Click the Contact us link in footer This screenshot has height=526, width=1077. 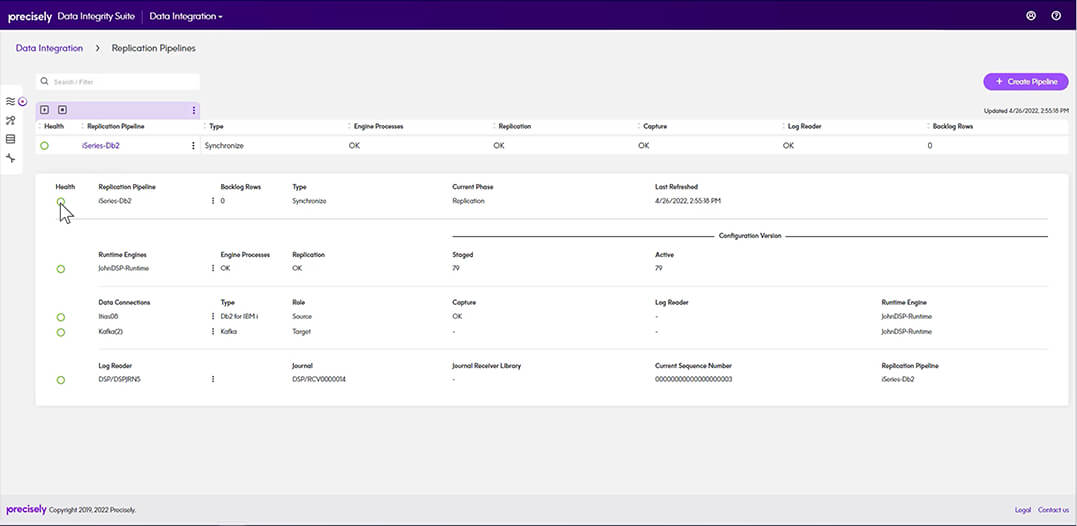(x=1054, y=510)
